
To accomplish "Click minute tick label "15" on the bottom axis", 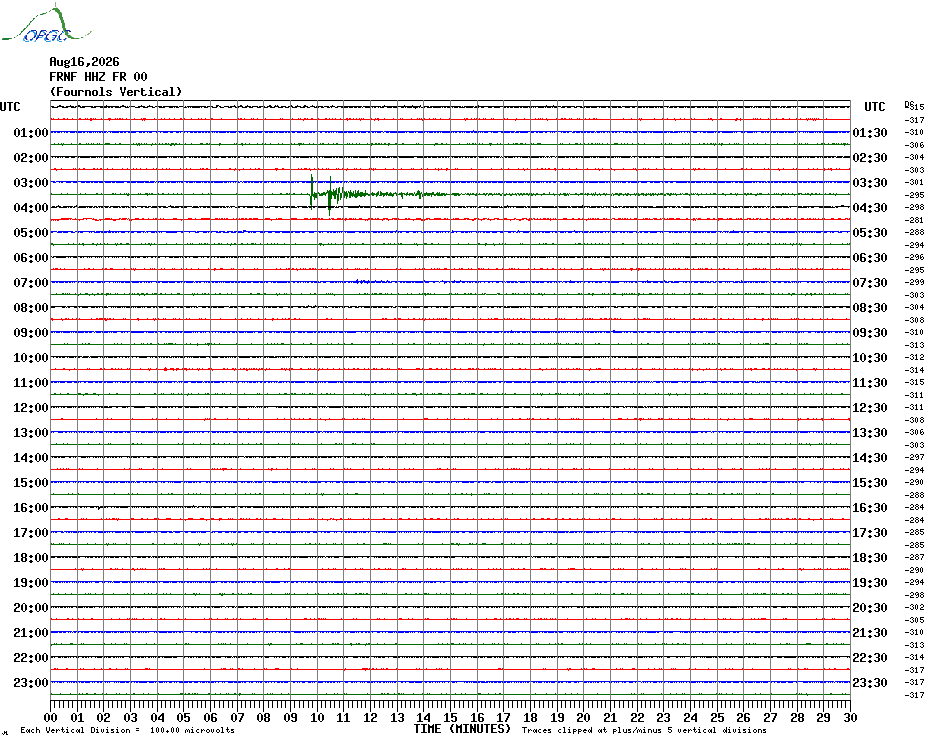I will tap(450, 717).
